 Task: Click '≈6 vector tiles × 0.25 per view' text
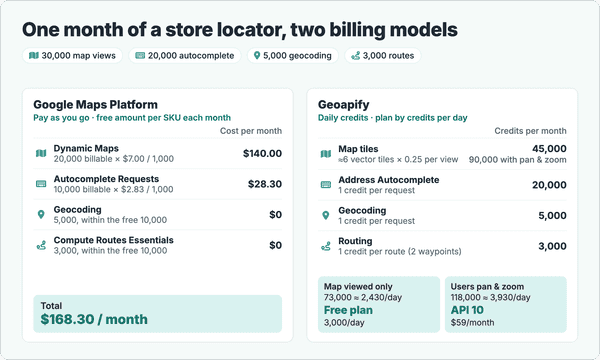[398, 160]
